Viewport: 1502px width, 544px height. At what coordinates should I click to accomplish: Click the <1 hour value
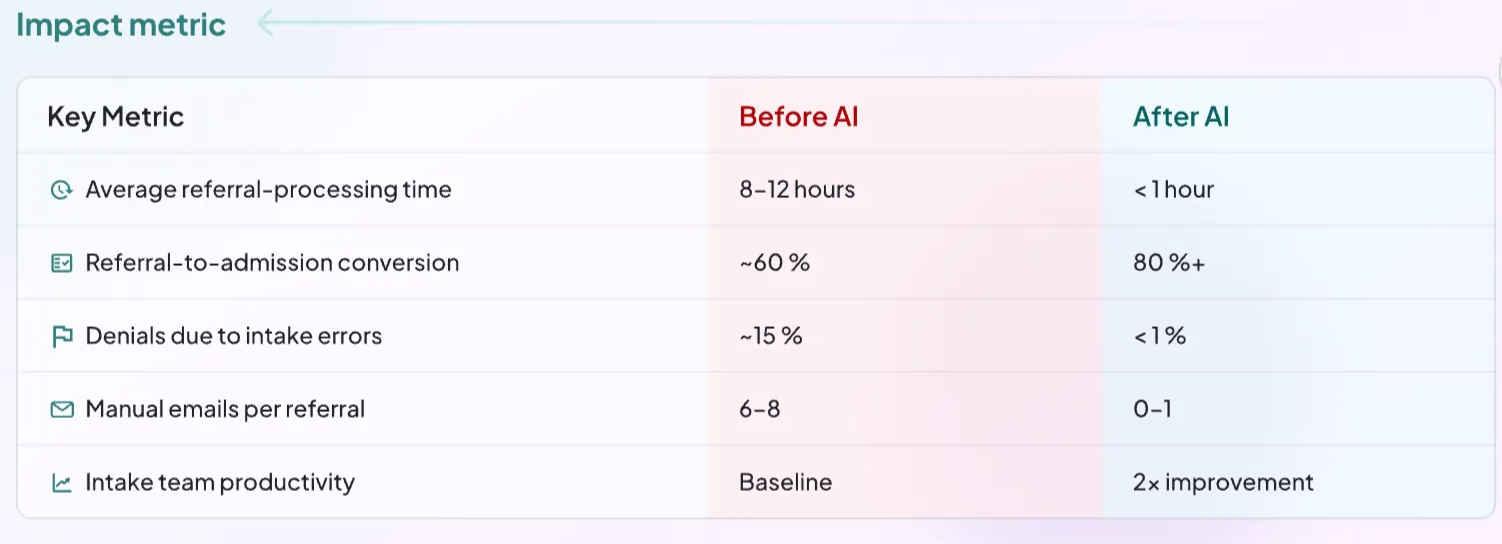[1174, 190]
